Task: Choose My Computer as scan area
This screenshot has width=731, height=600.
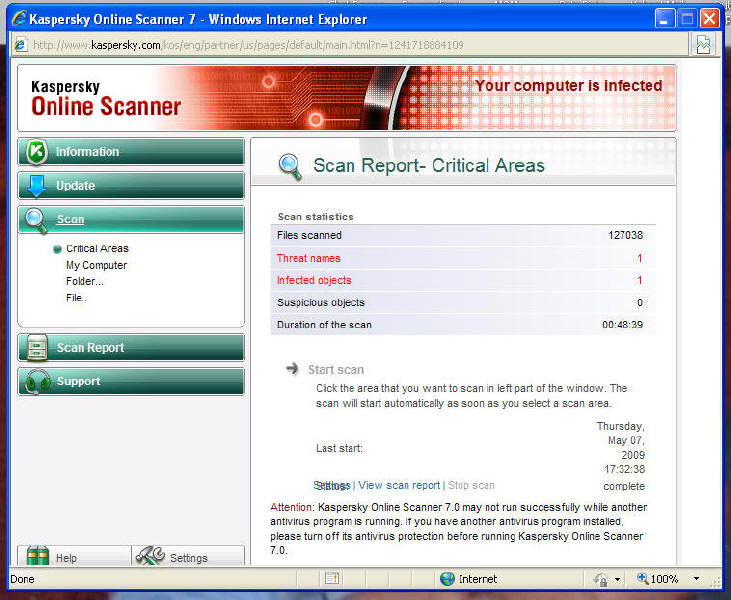Action: click(x=96, y=266)
